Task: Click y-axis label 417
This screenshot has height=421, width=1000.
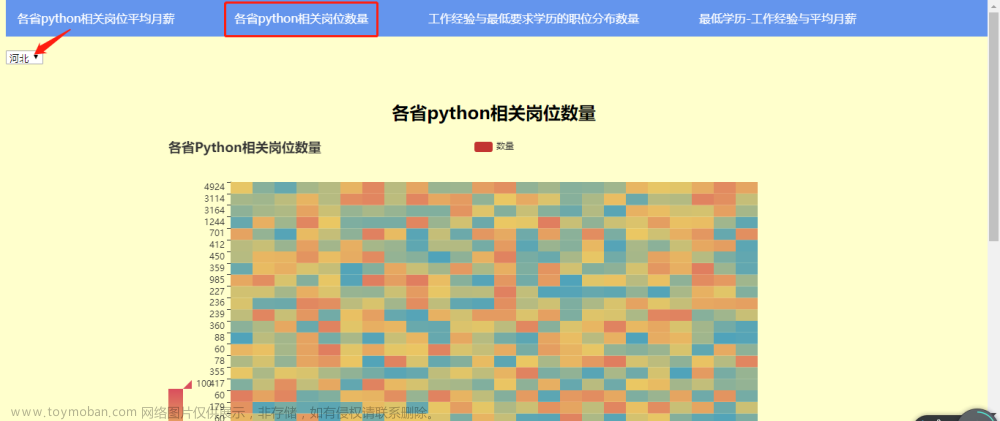Action: point(217,383)
